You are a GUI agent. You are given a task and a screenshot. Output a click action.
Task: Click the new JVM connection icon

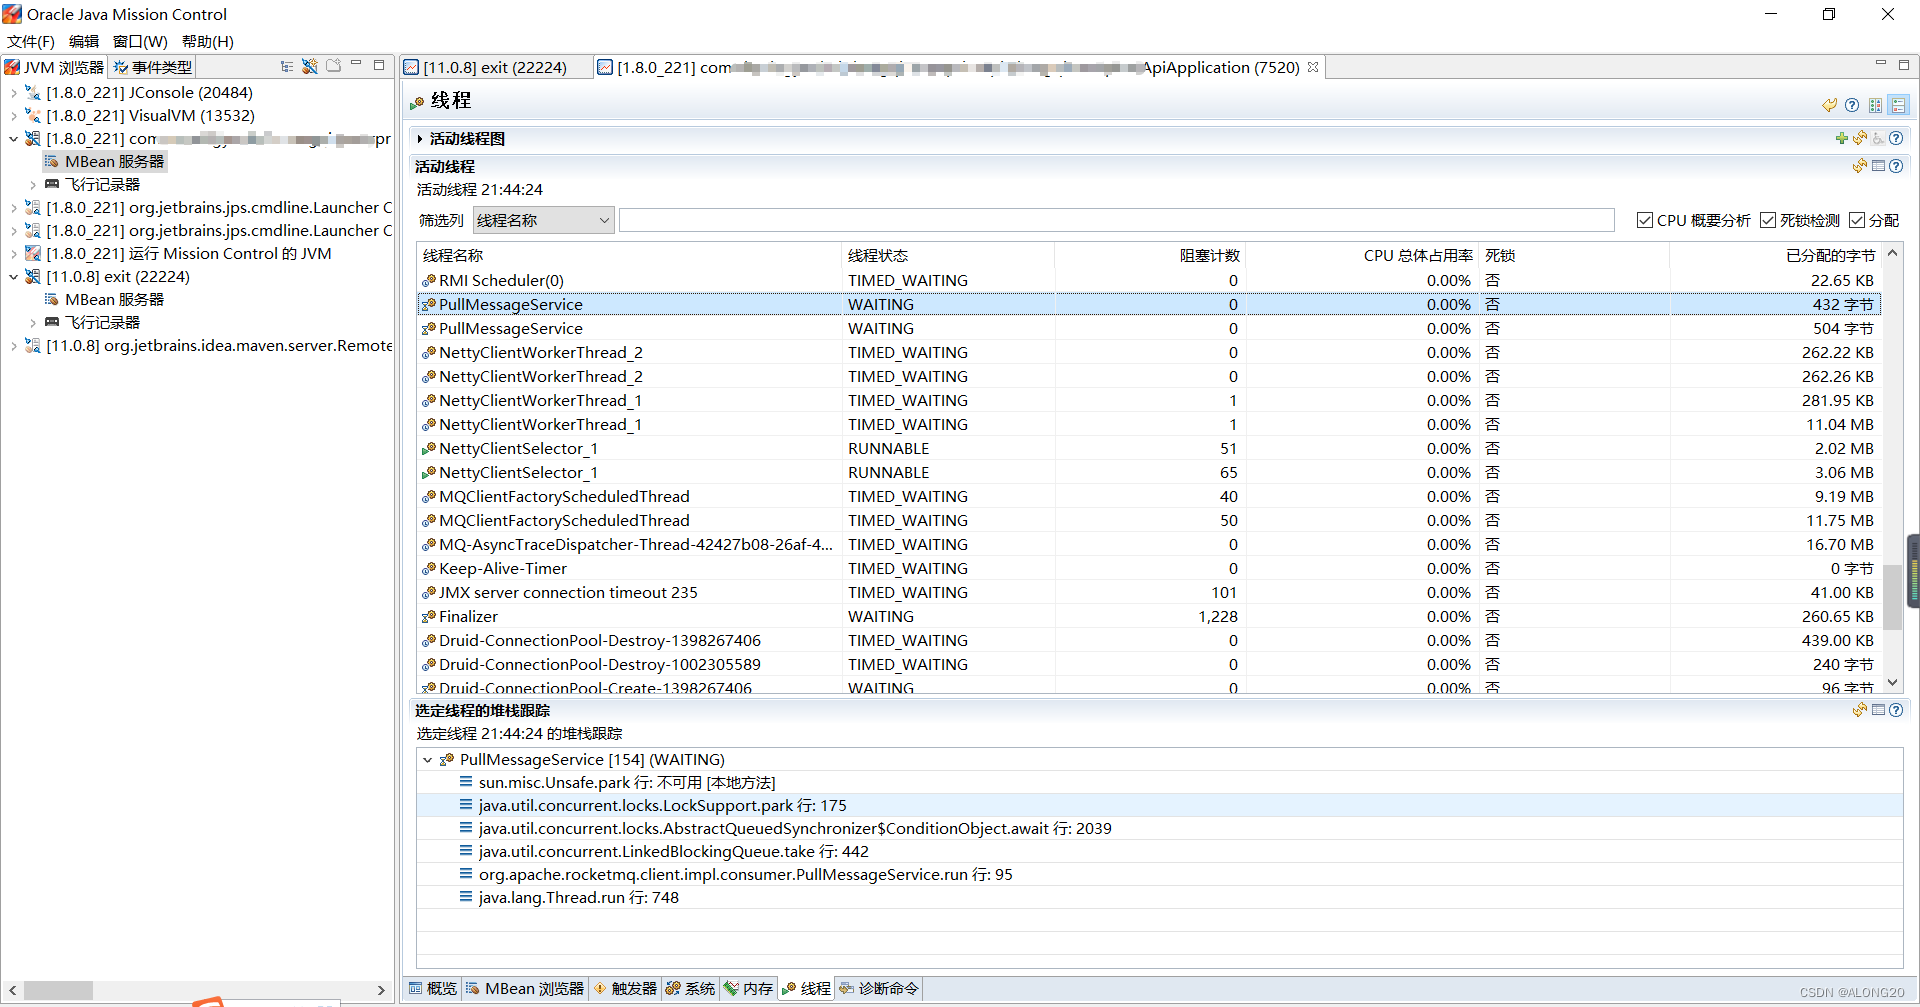point(310,66)
